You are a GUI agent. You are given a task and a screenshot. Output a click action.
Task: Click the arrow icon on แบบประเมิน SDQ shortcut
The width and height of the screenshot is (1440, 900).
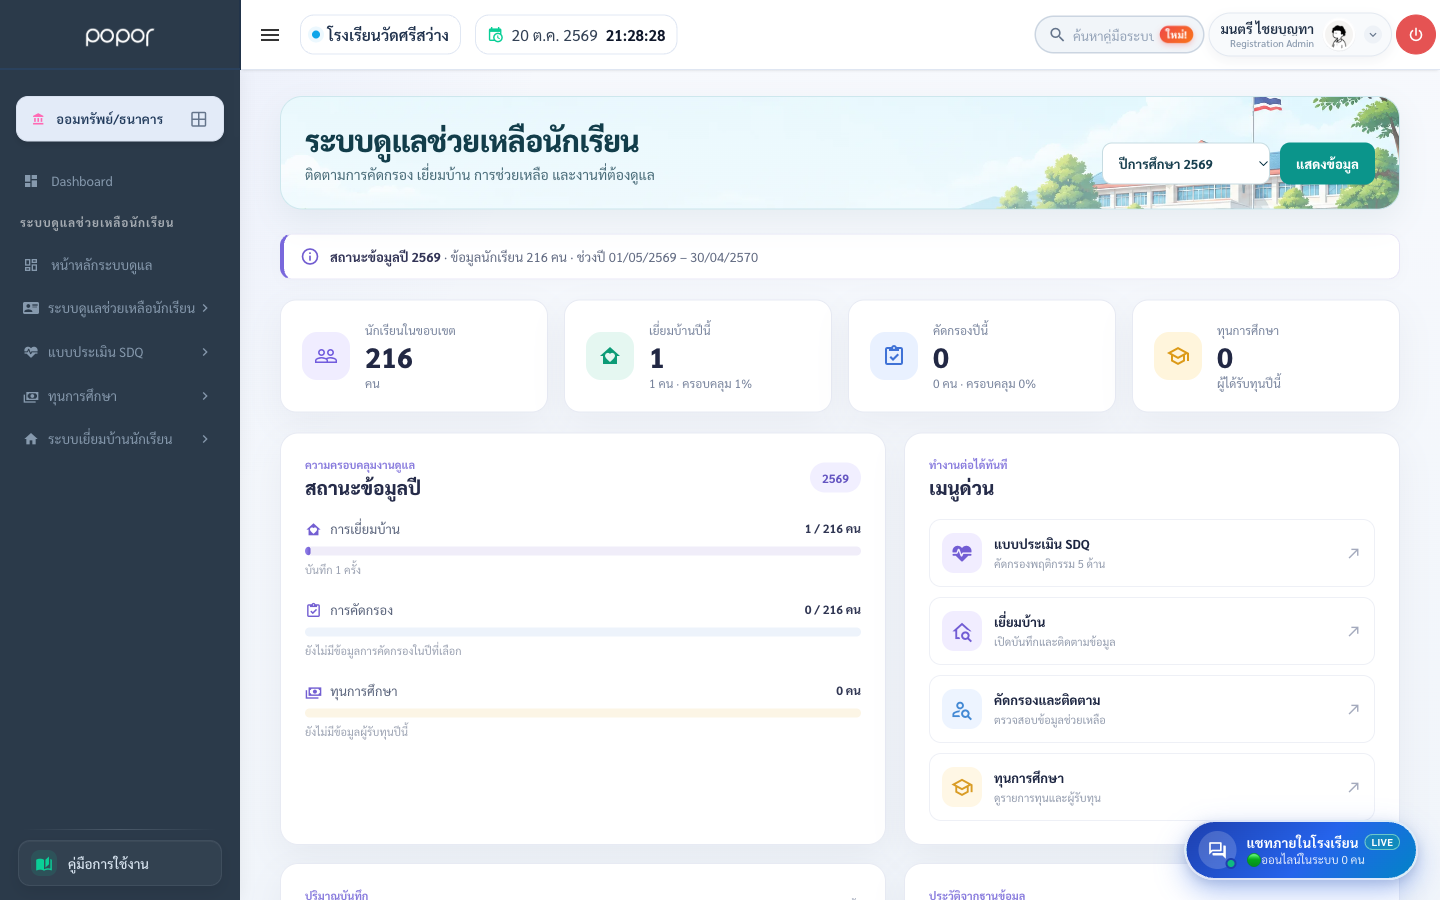pos(1353,553)
